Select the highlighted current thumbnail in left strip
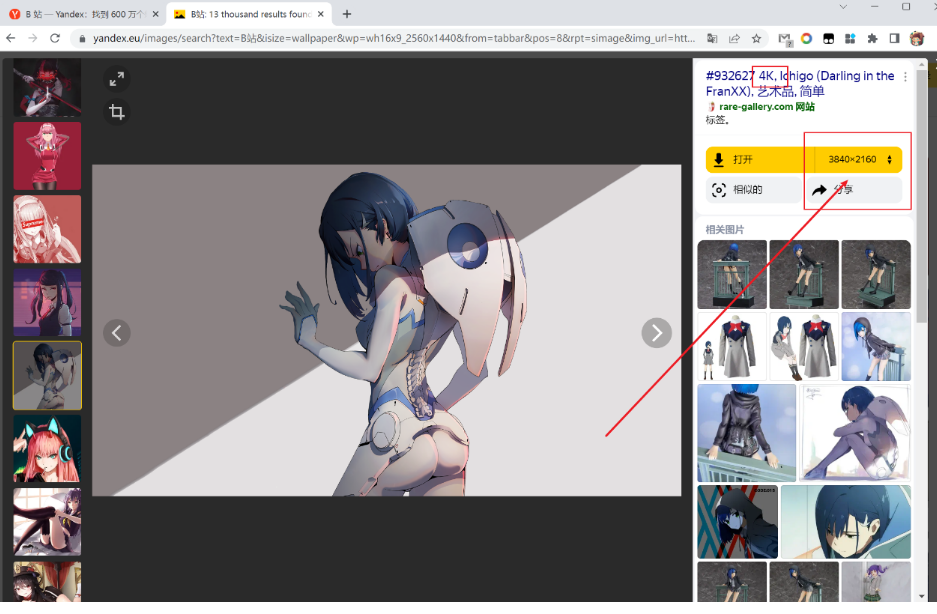This screenshot has height=614, width=937. click(x=47, y=375)
